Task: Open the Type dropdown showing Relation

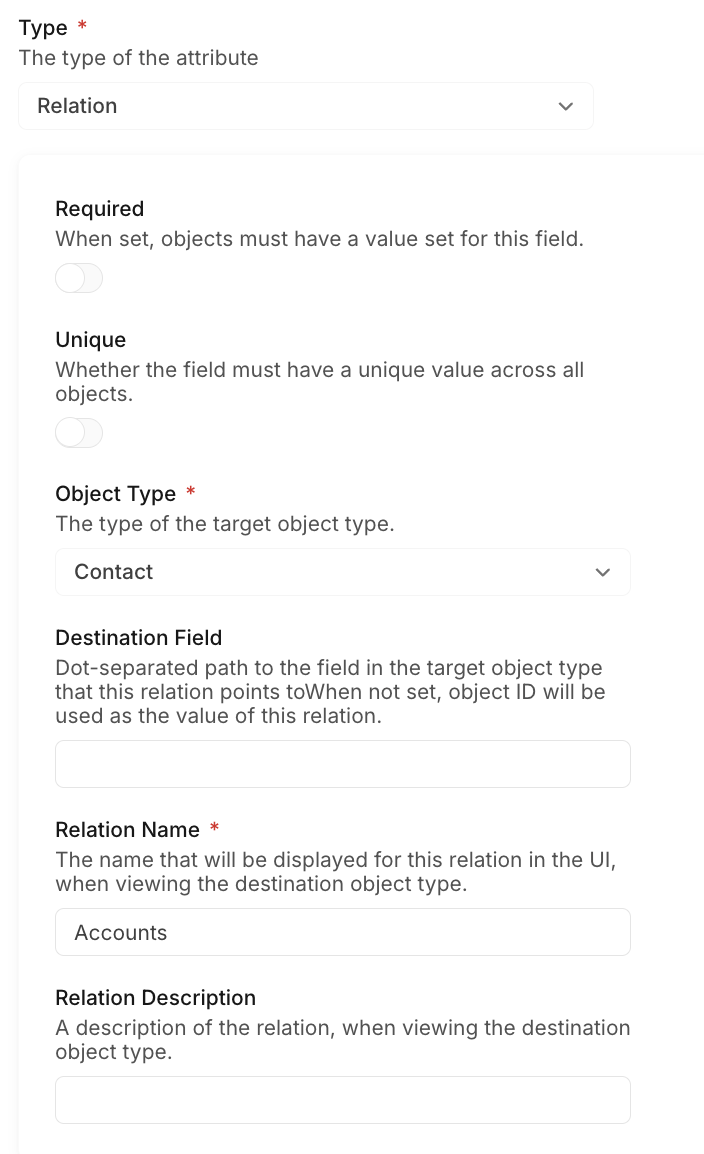Action: coord(305,106)
